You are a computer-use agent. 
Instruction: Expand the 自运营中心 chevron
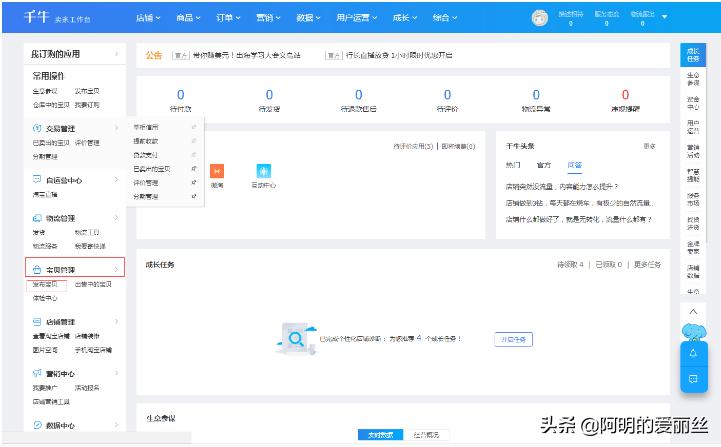point(116,180)
